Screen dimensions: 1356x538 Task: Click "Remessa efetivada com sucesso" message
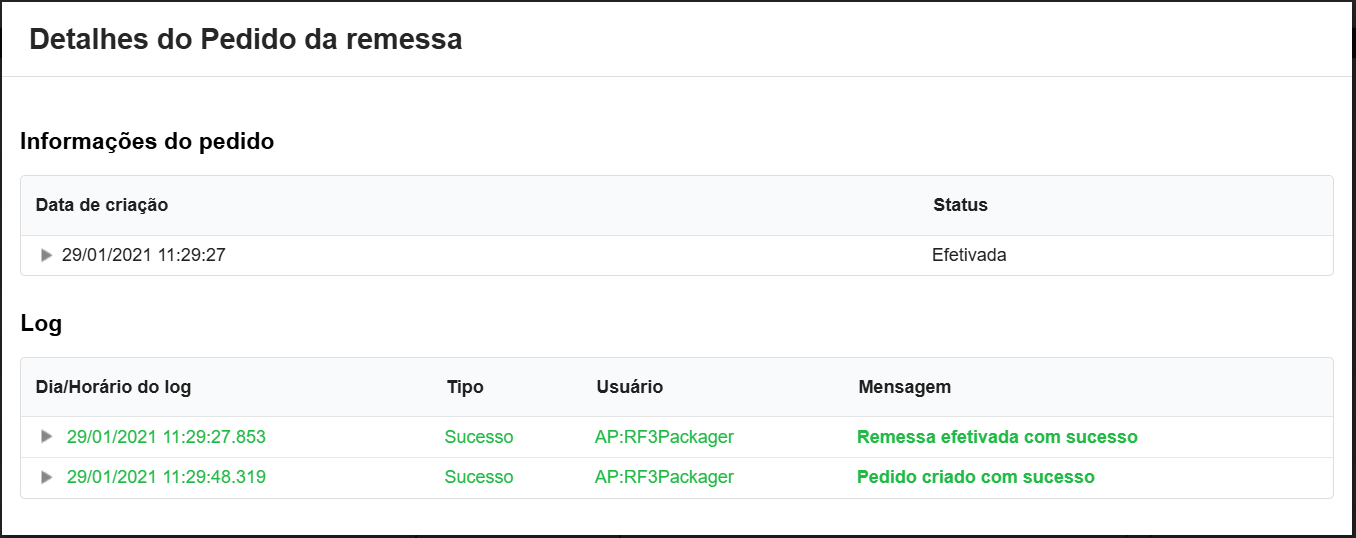[997, 437]
